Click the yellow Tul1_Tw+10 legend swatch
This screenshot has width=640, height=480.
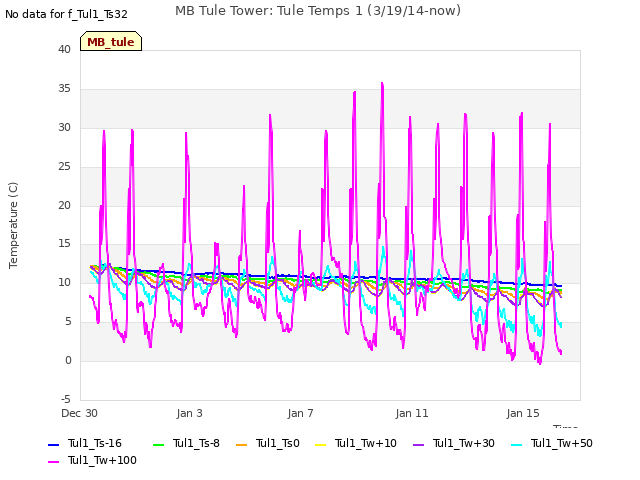[x=321, y=444]
